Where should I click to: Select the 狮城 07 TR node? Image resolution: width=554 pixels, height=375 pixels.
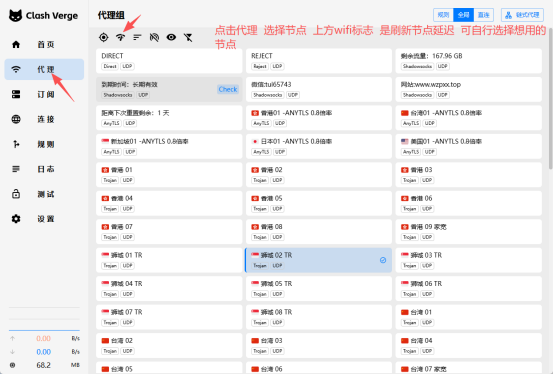[x=169, y=317]
